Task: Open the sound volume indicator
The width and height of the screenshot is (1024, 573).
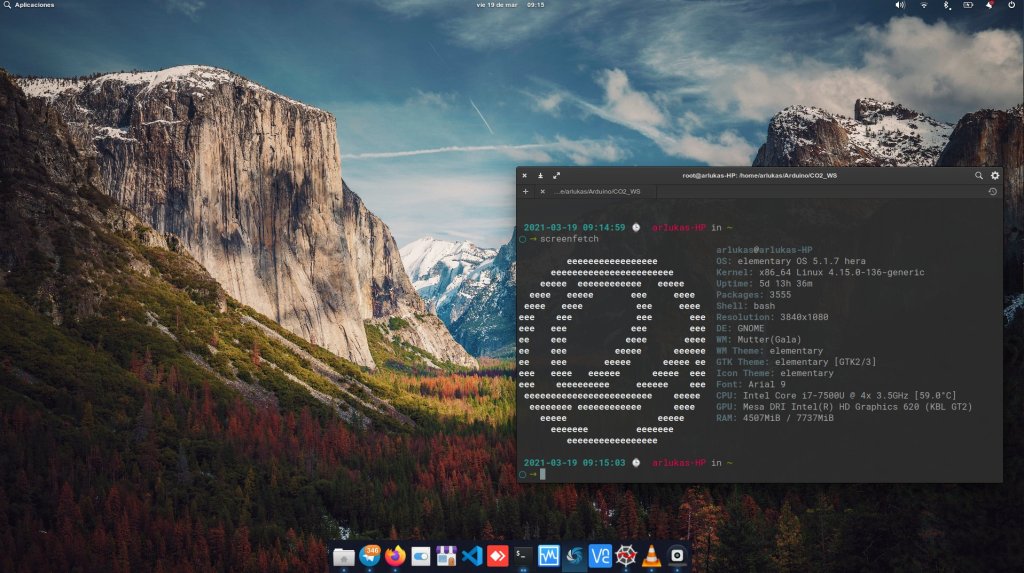Action: pos(899,5)
